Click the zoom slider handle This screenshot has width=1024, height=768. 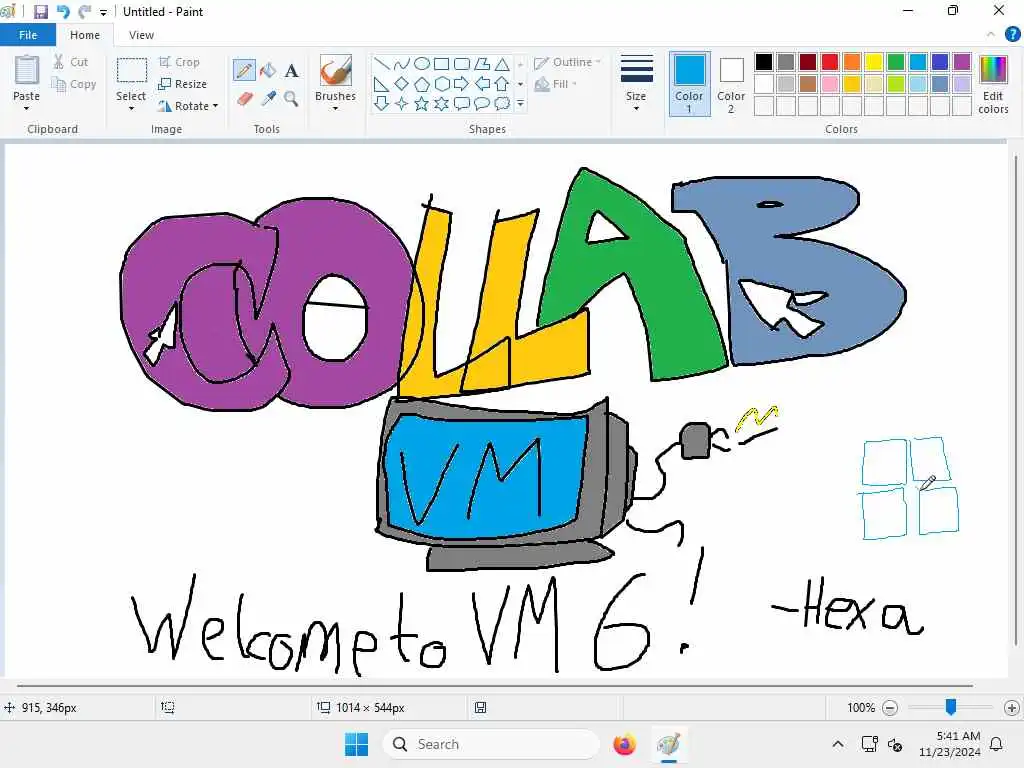(951, 706)
